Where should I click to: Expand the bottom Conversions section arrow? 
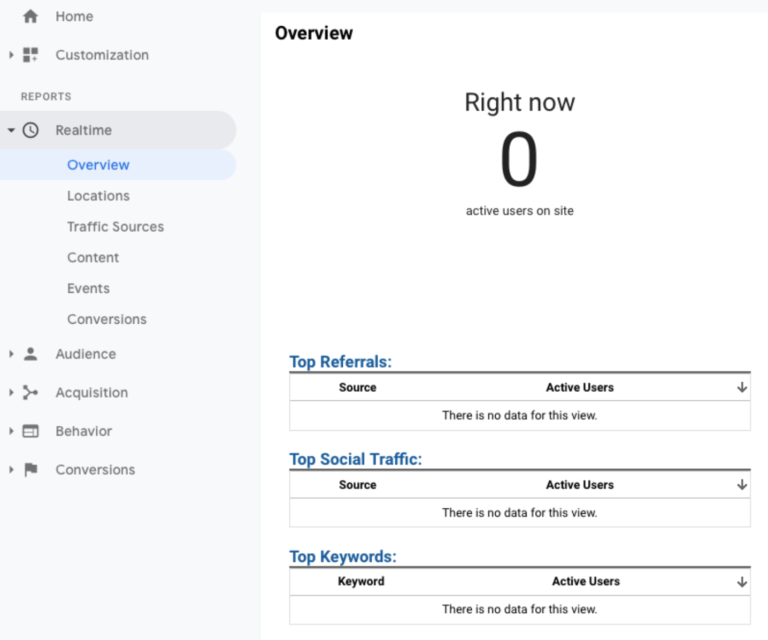(x=11, y=470)
